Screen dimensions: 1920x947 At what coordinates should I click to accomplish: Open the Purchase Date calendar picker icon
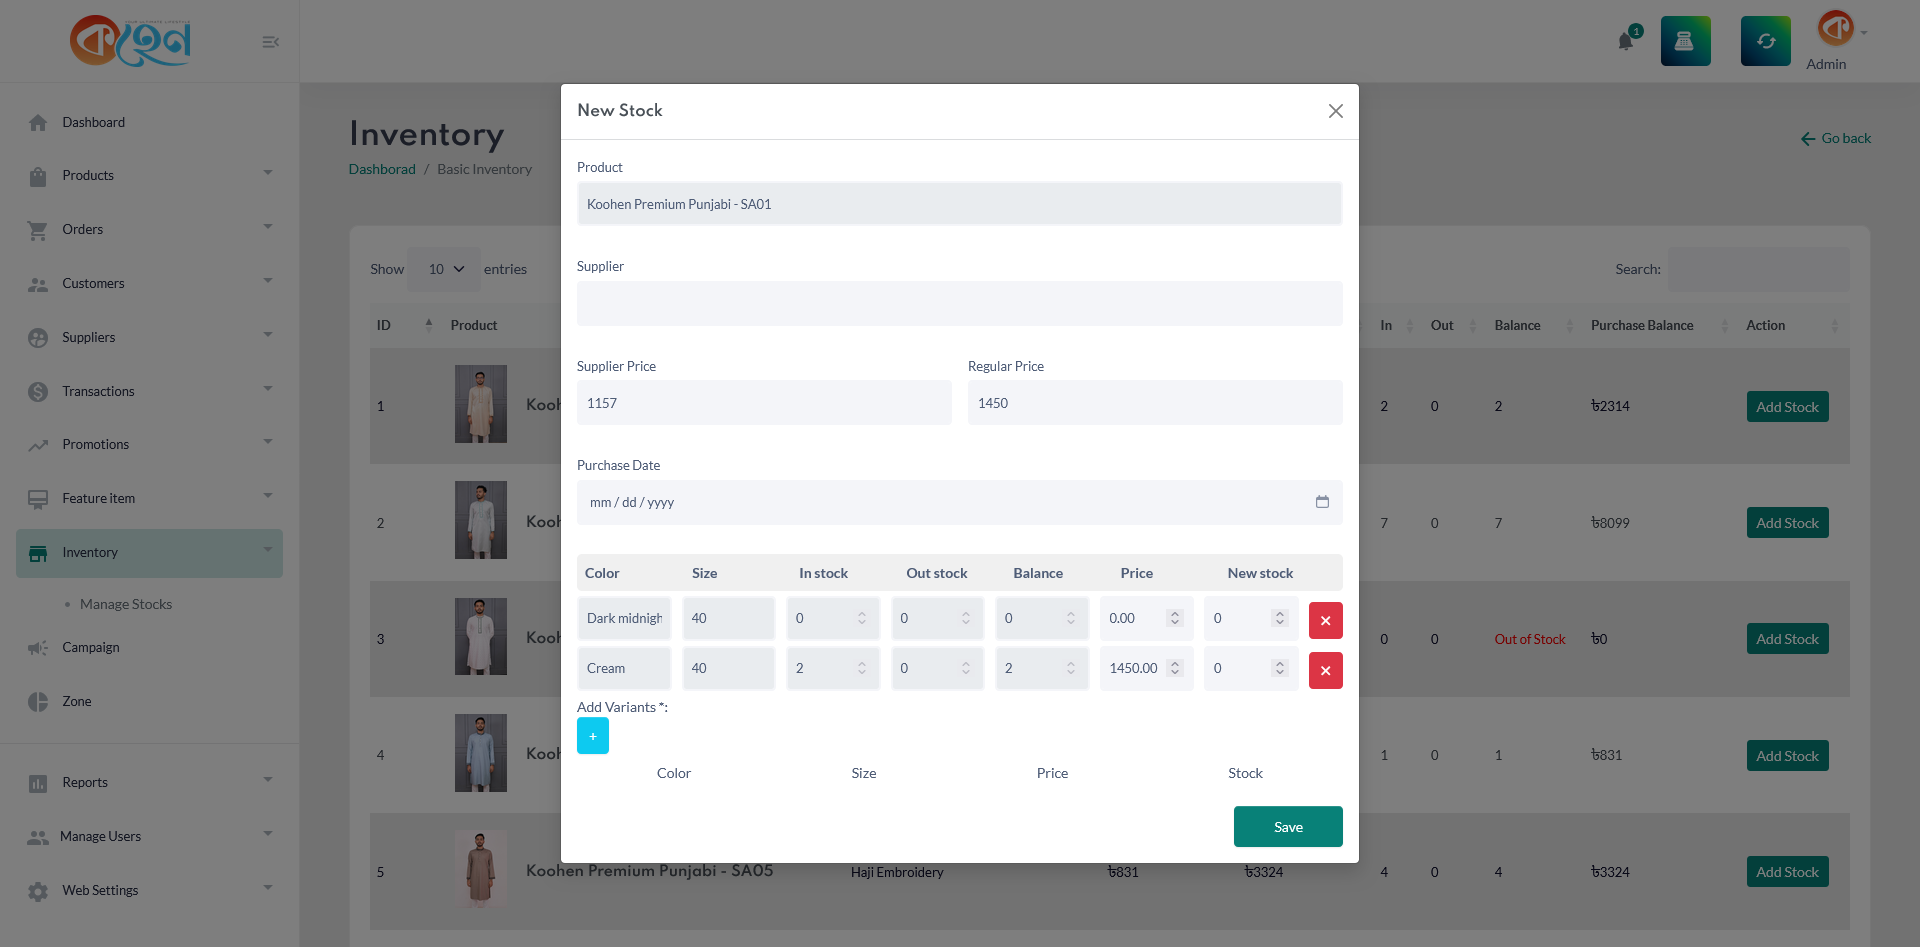pos(1322,502)
